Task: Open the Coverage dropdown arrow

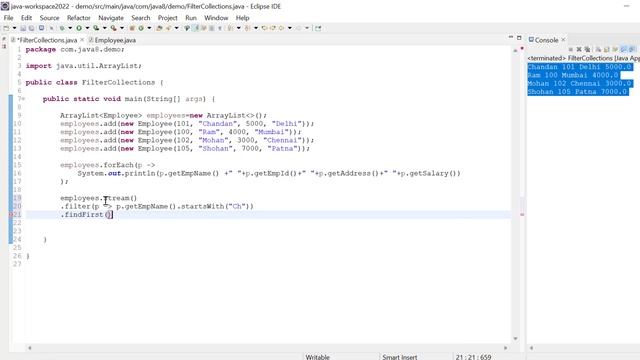Action: tap(104, 28)
